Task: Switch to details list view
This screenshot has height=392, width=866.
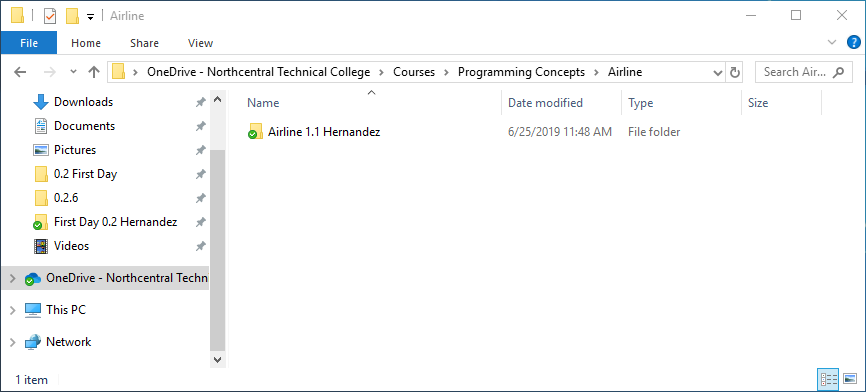Action: 827,379
